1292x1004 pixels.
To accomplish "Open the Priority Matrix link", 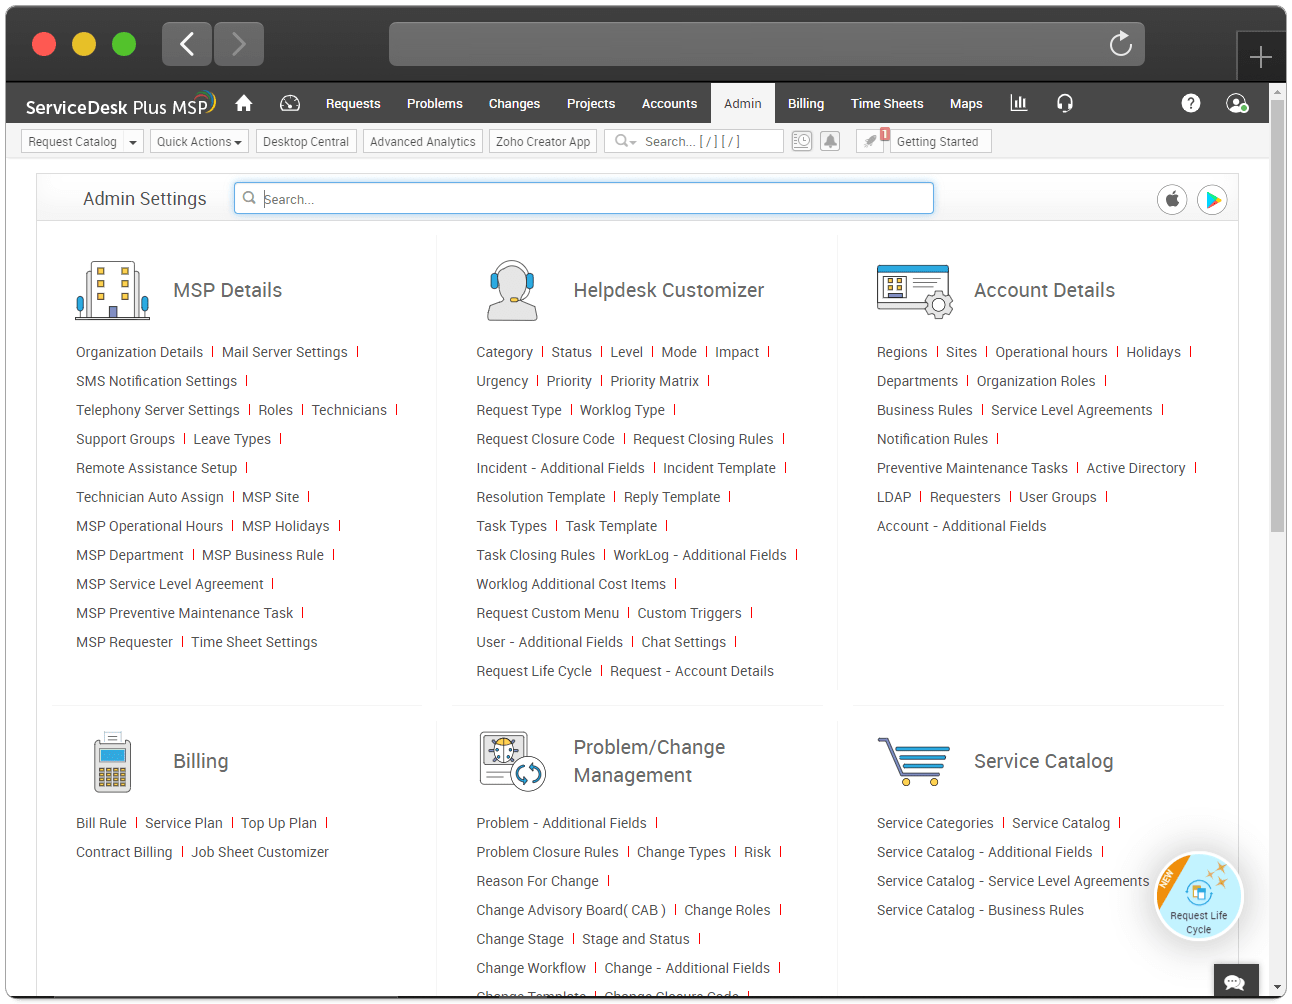I will tap(655, 381).
